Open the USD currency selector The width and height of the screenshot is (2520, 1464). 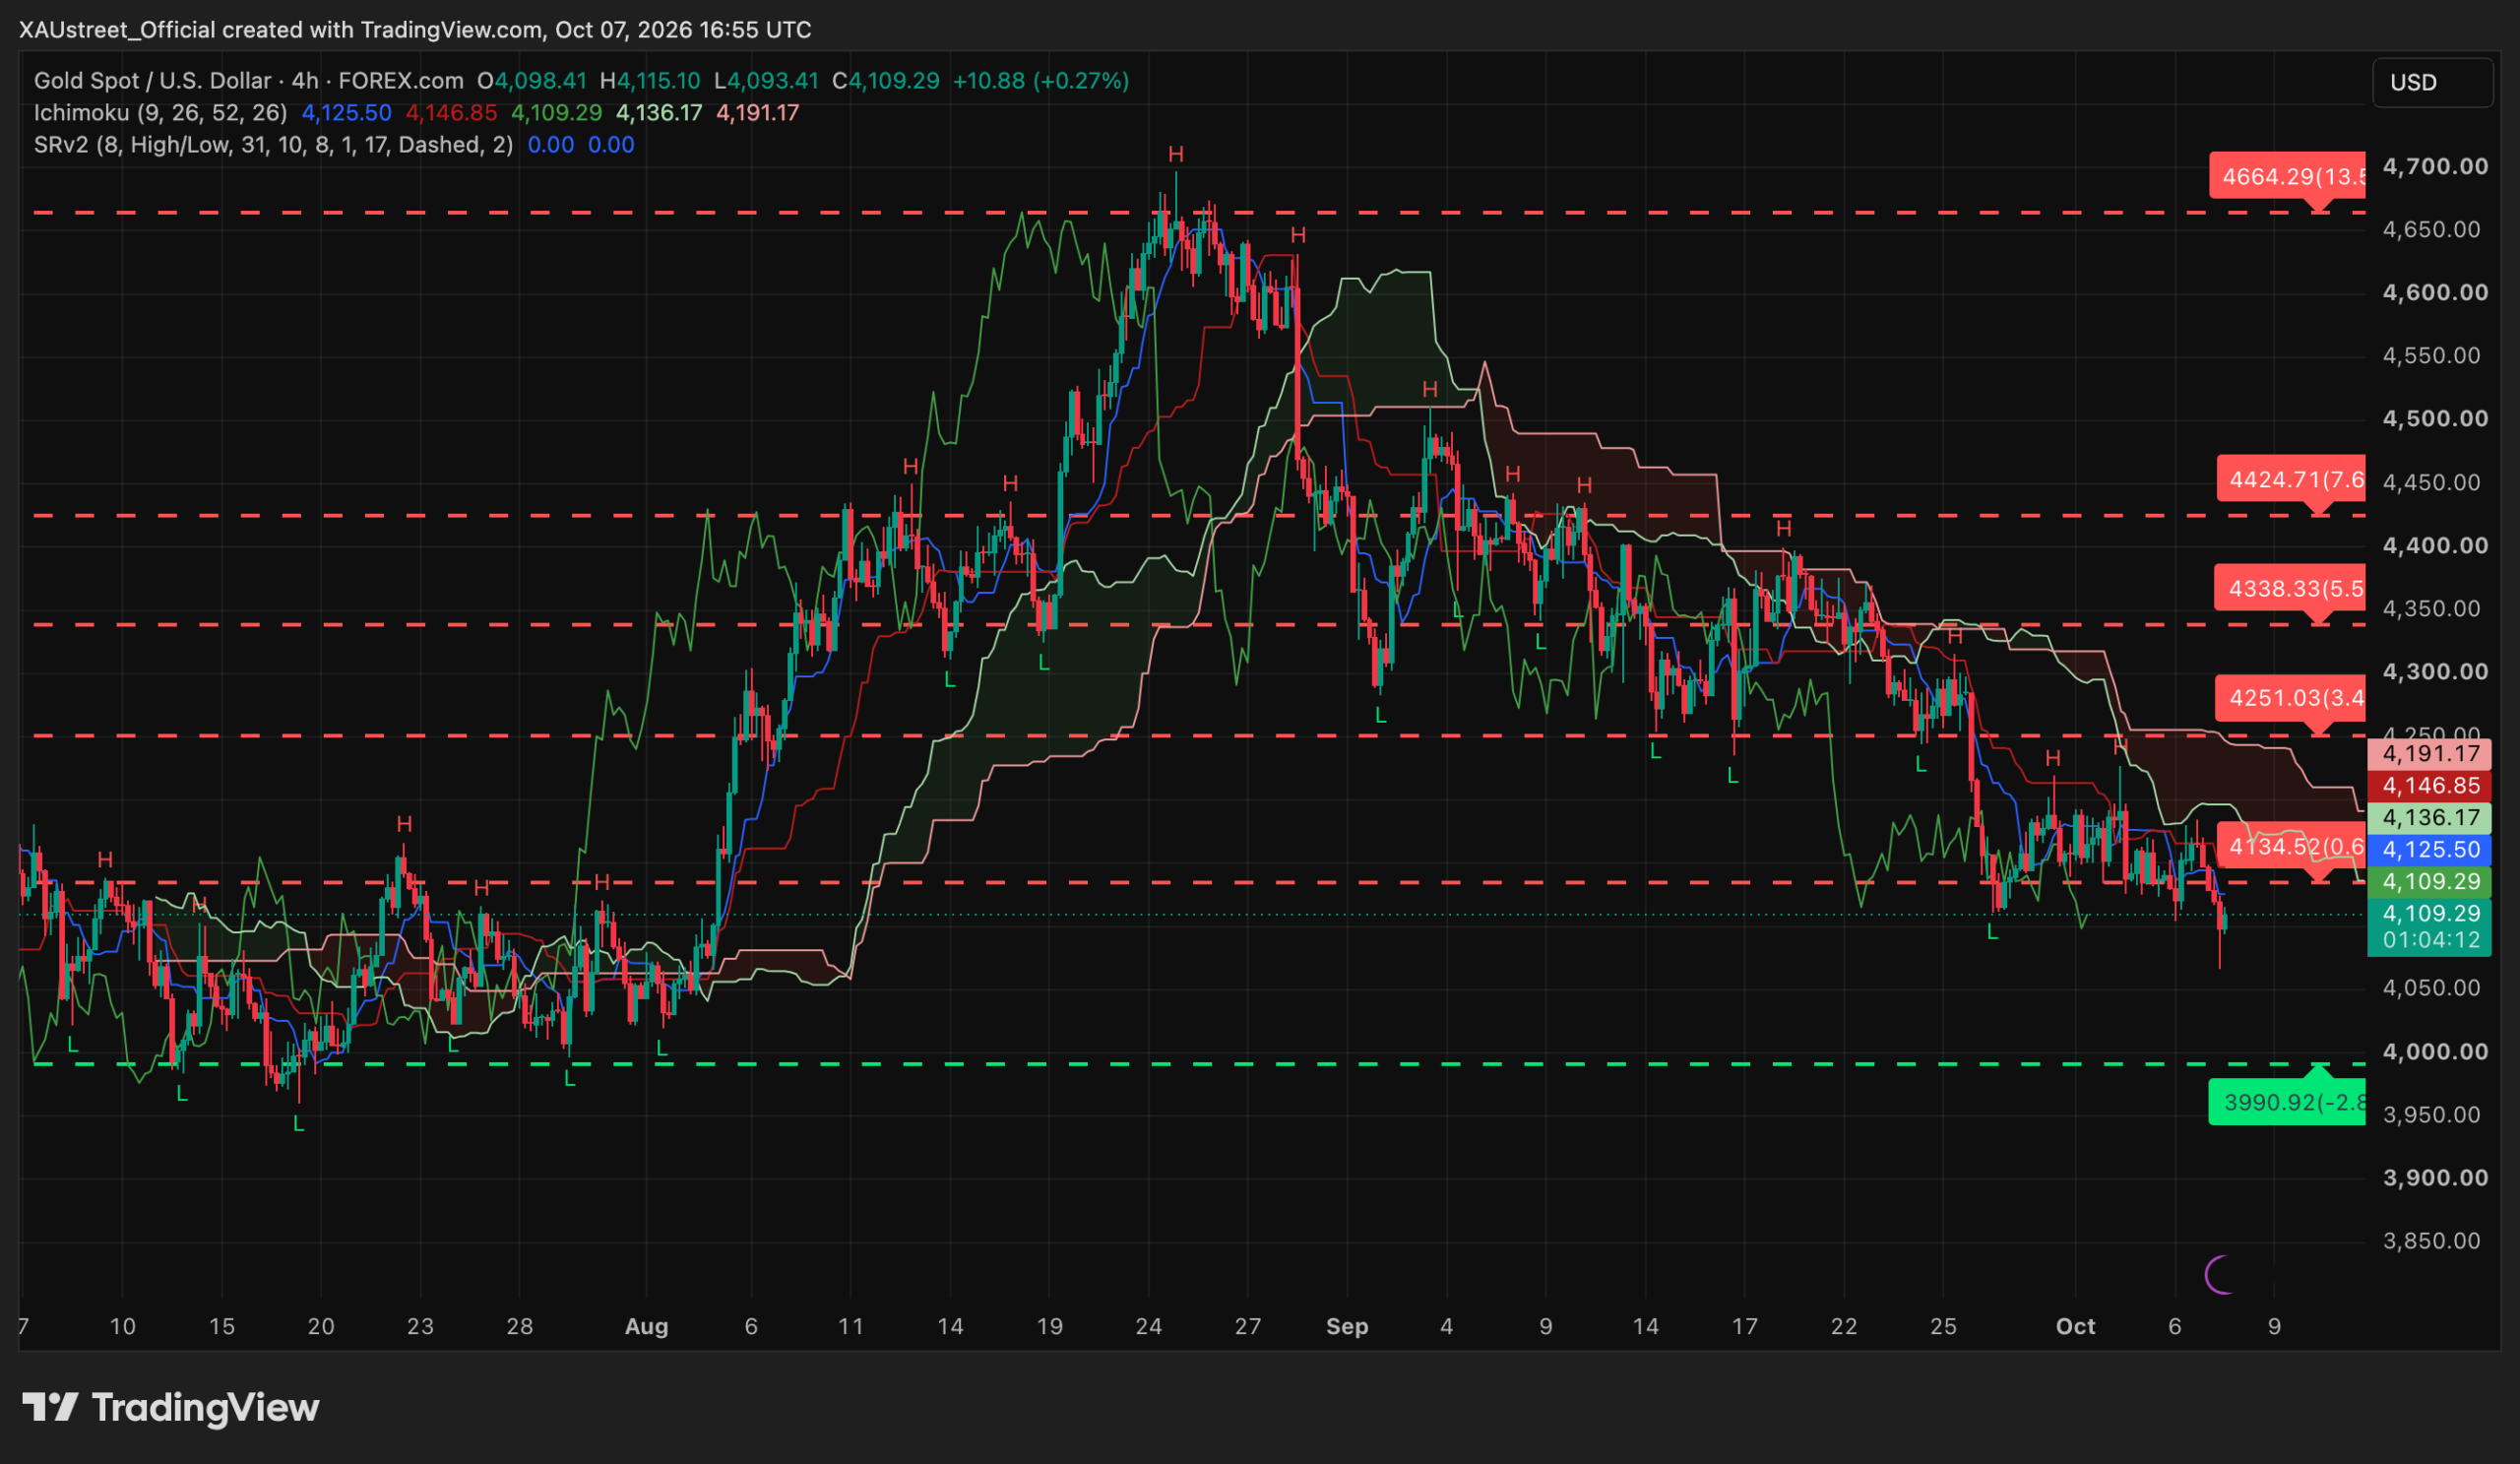[x=2432, y=82]
